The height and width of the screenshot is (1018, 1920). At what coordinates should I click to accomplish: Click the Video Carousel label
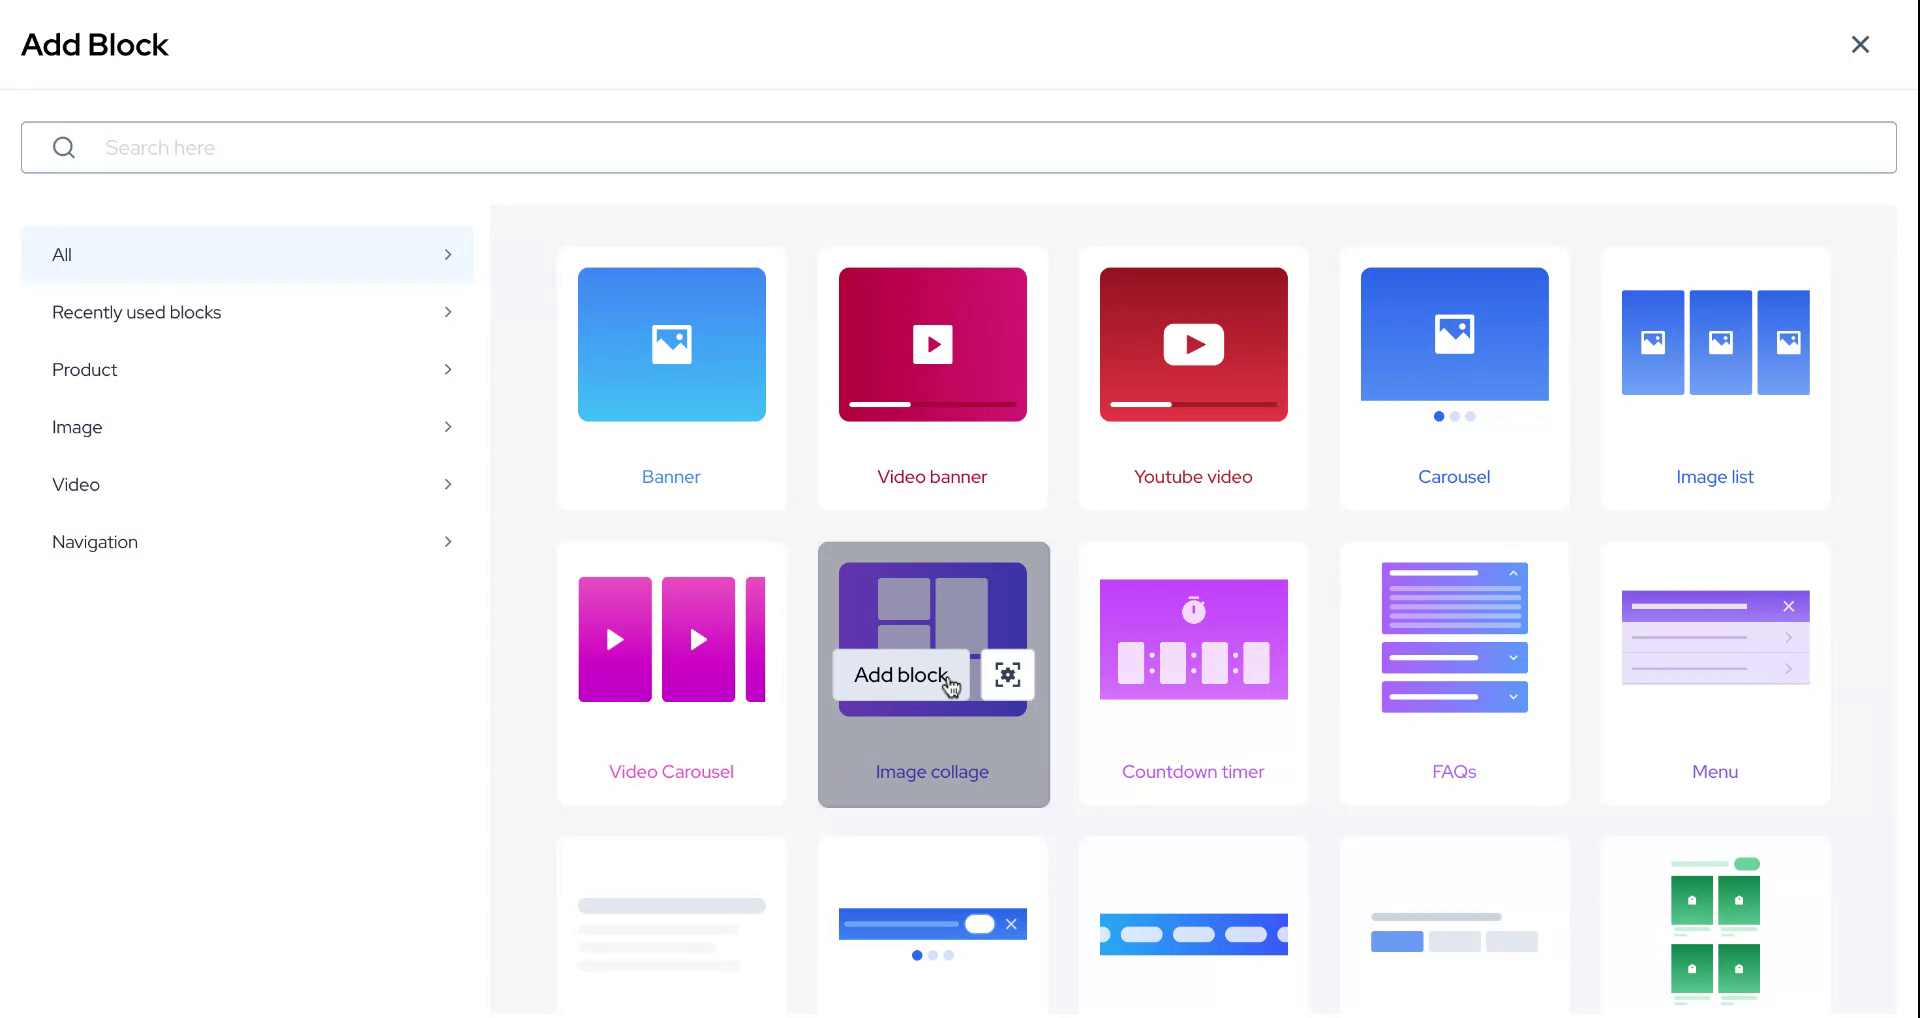671,772
